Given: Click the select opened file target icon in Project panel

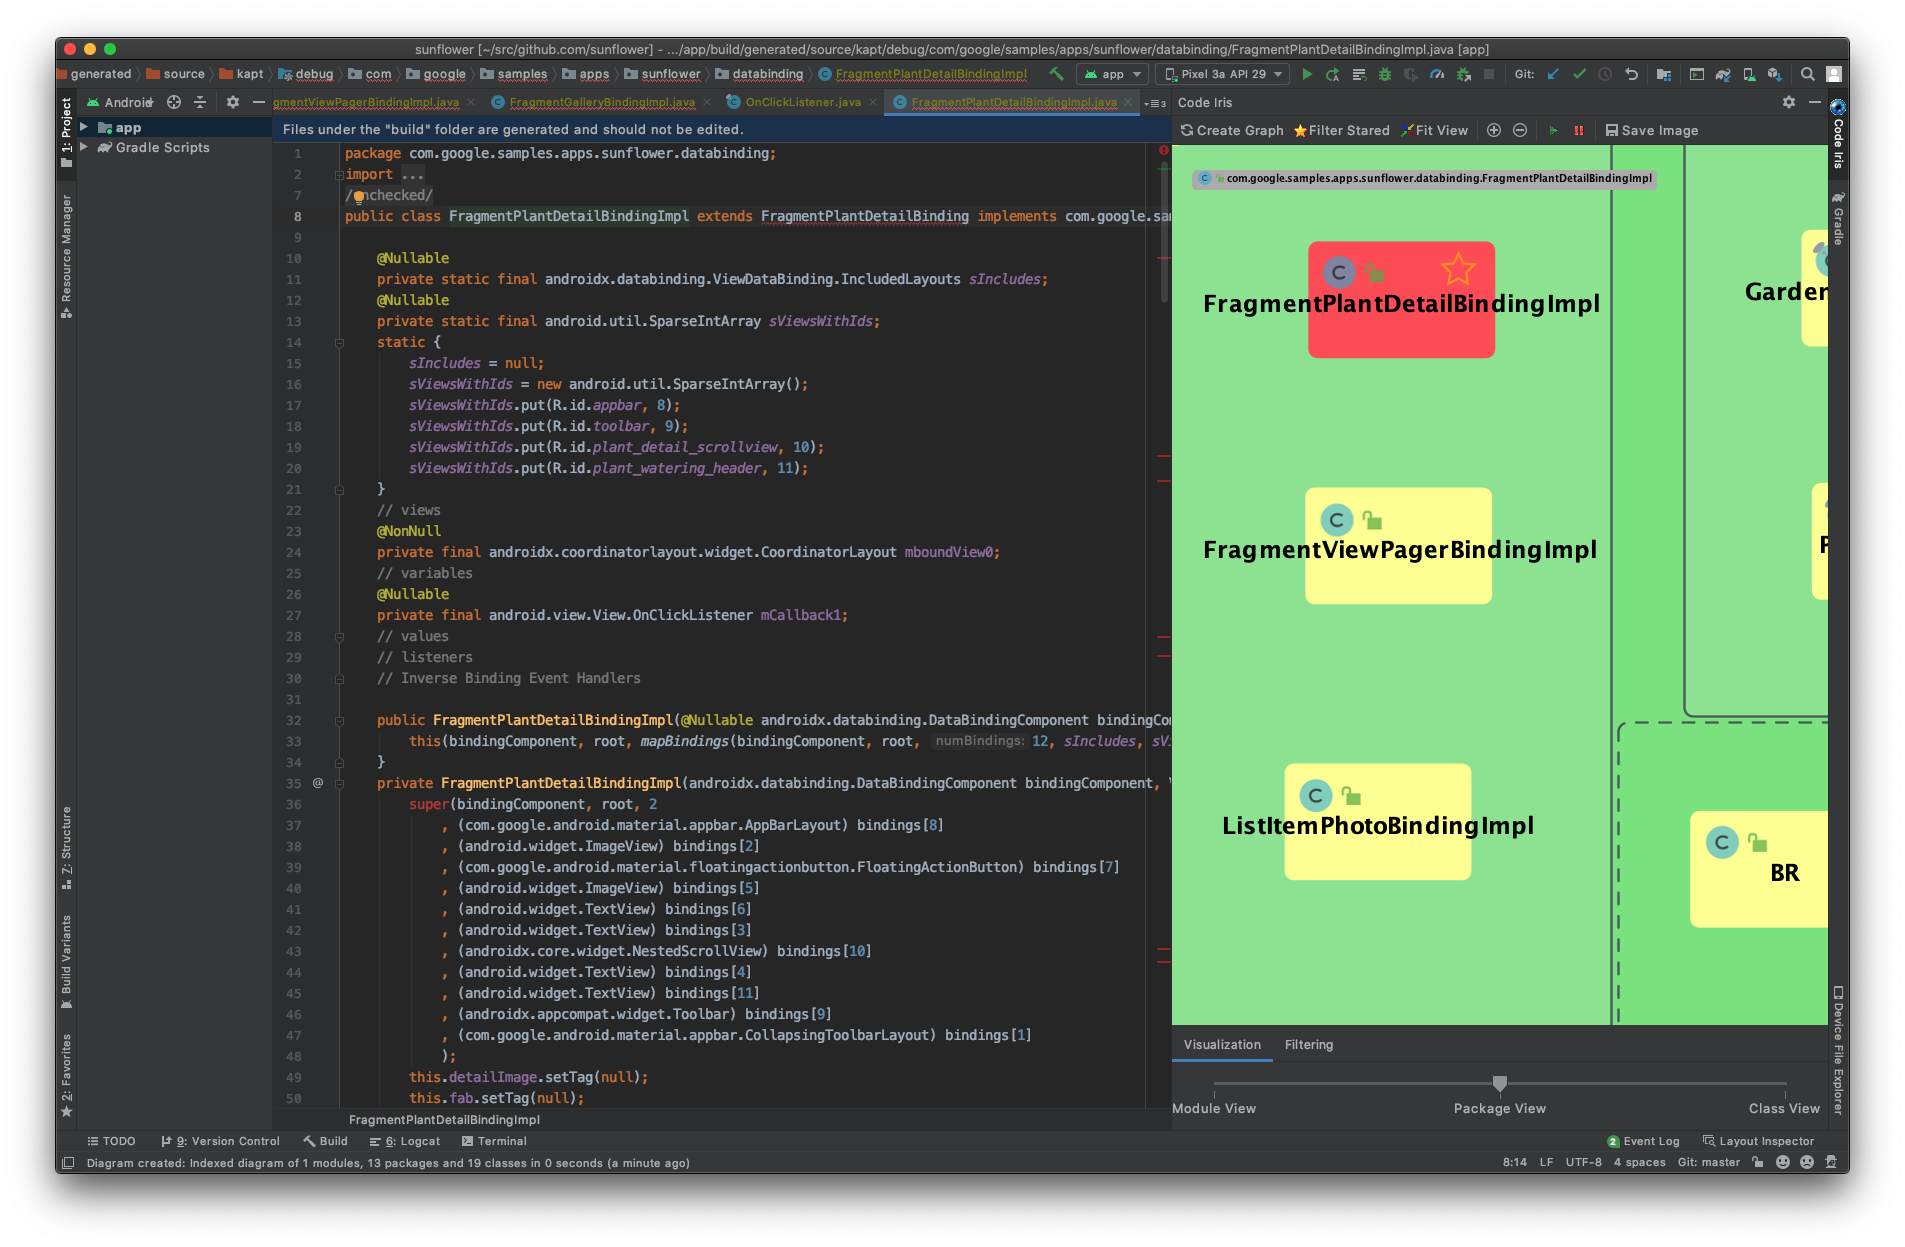Looking at the screenshot, I should pyautogui.click(x=174, y=102).
